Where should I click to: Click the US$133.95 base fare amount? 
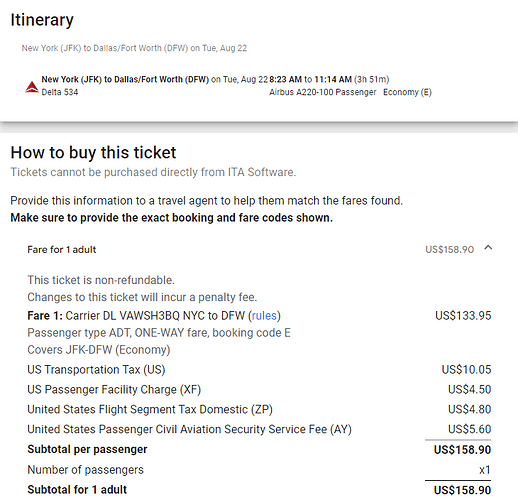pos(463,315)
